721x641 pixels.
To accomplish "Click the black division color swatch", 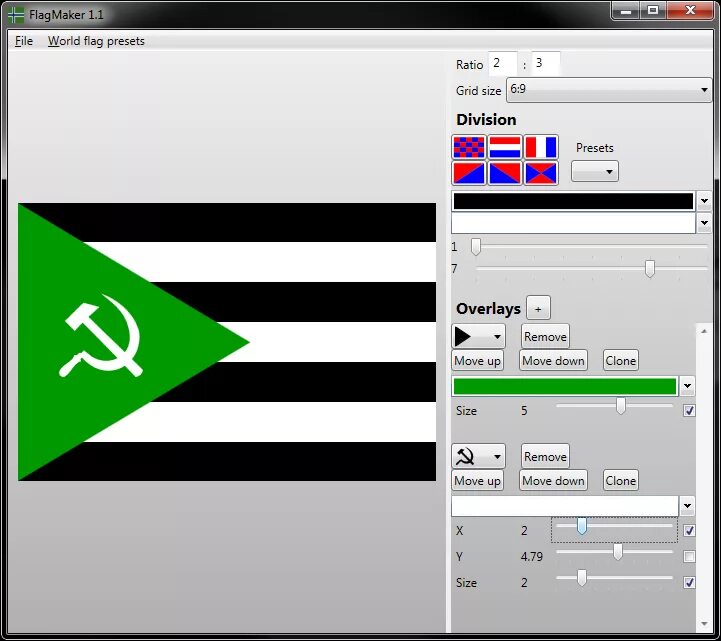I will [573, 201].
